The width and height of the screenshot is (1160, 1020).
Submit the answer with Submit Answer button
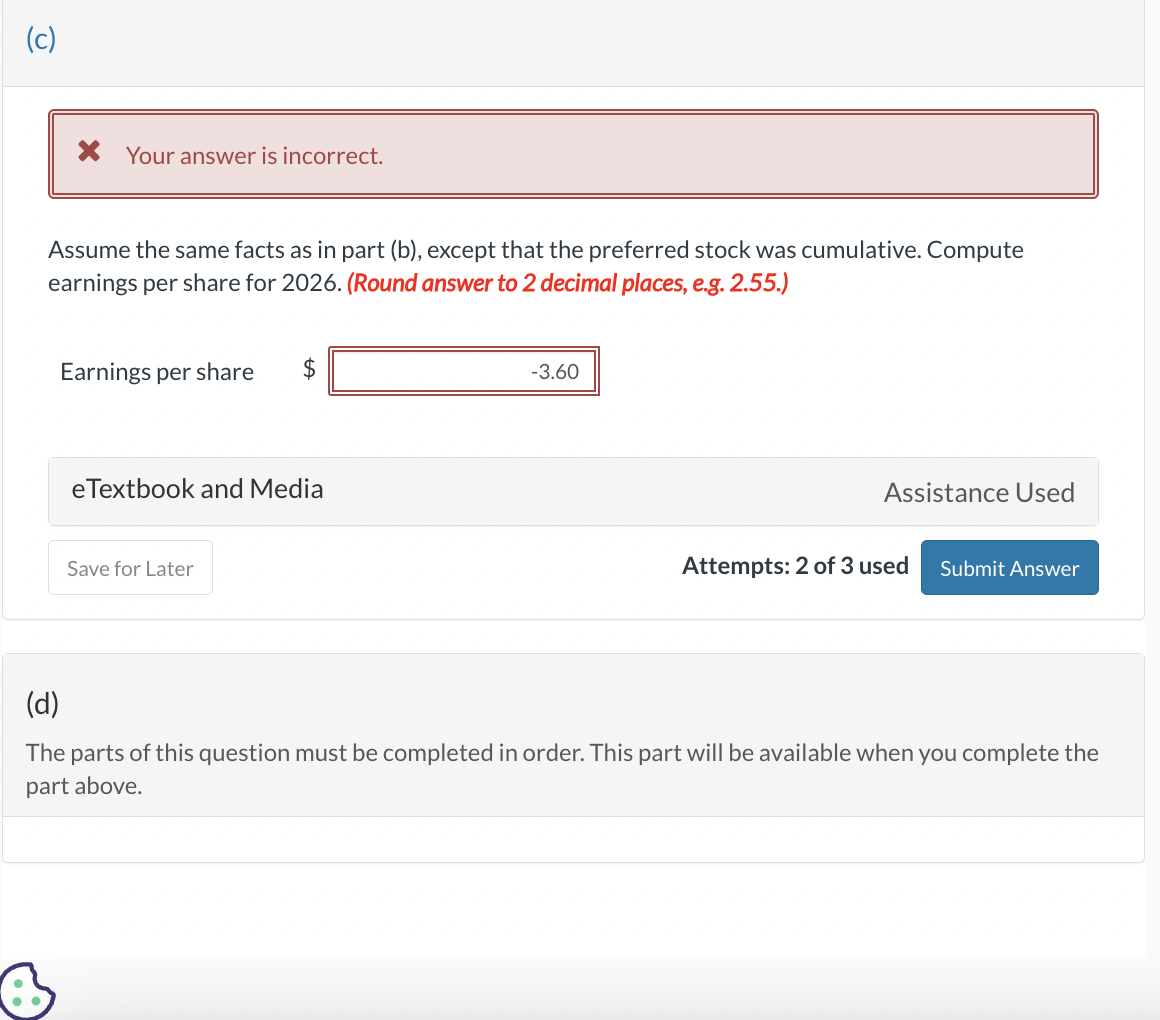pos(1009,567)
